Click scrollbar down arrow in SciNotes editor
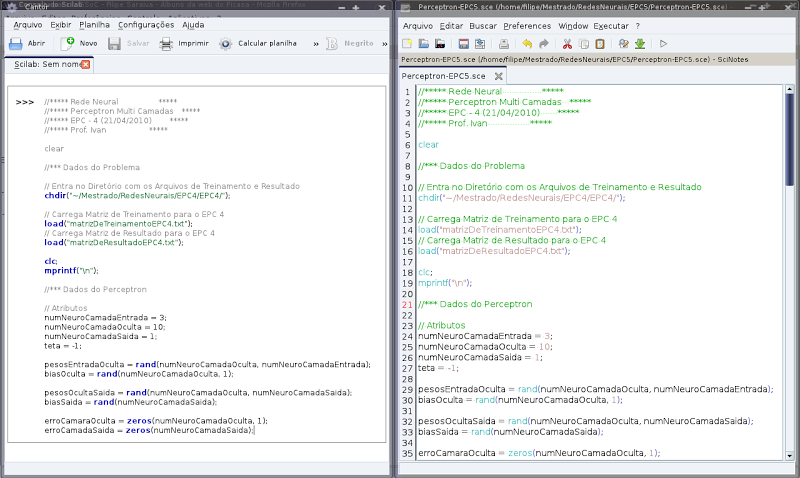The width and height of the screenshot is (800, 478). 790,456
